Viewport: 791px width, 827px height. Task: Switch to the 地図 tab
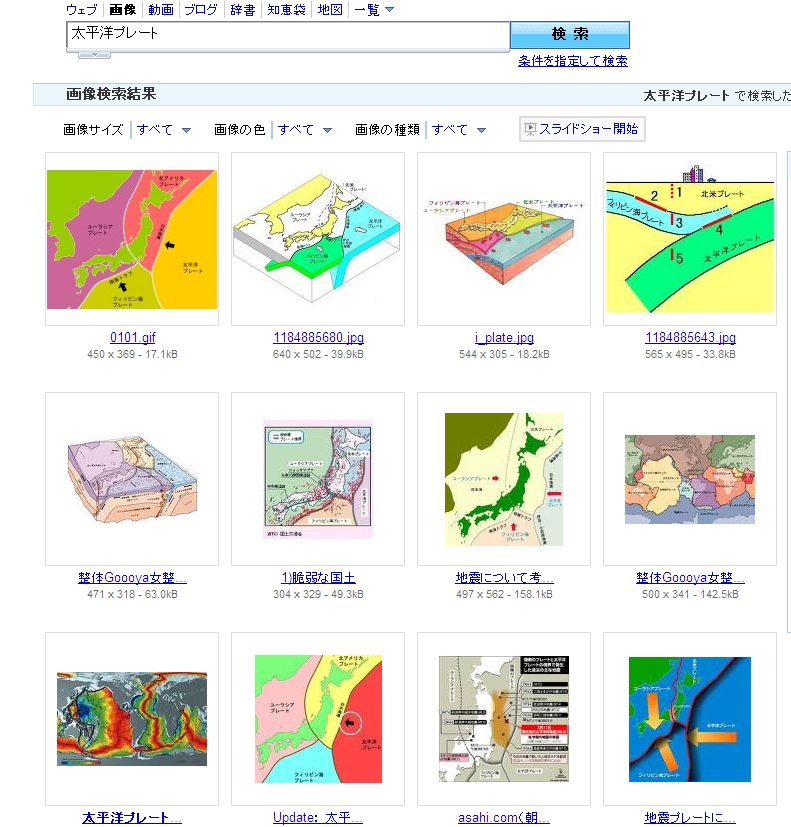click(330, 9)
